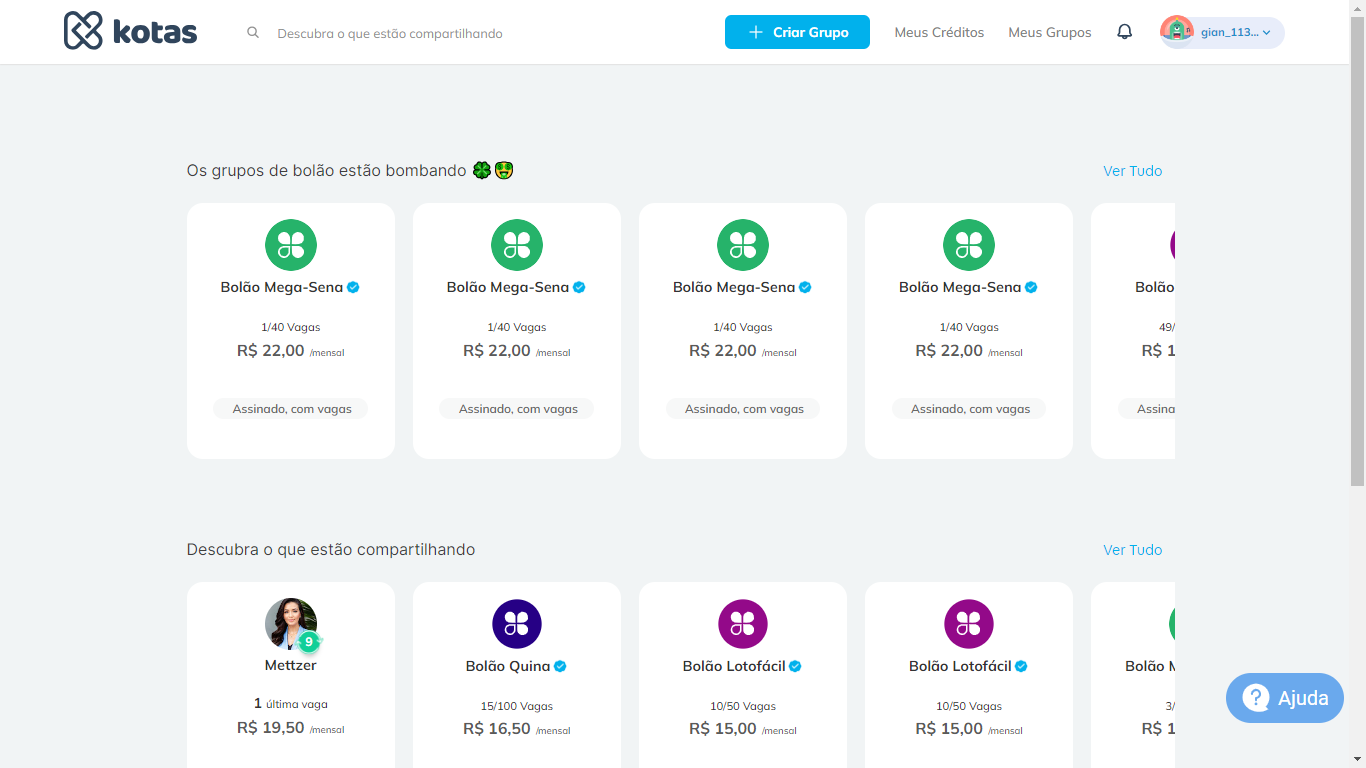Click the verified badge beside Bolão Quina

[x=561, y=666]
